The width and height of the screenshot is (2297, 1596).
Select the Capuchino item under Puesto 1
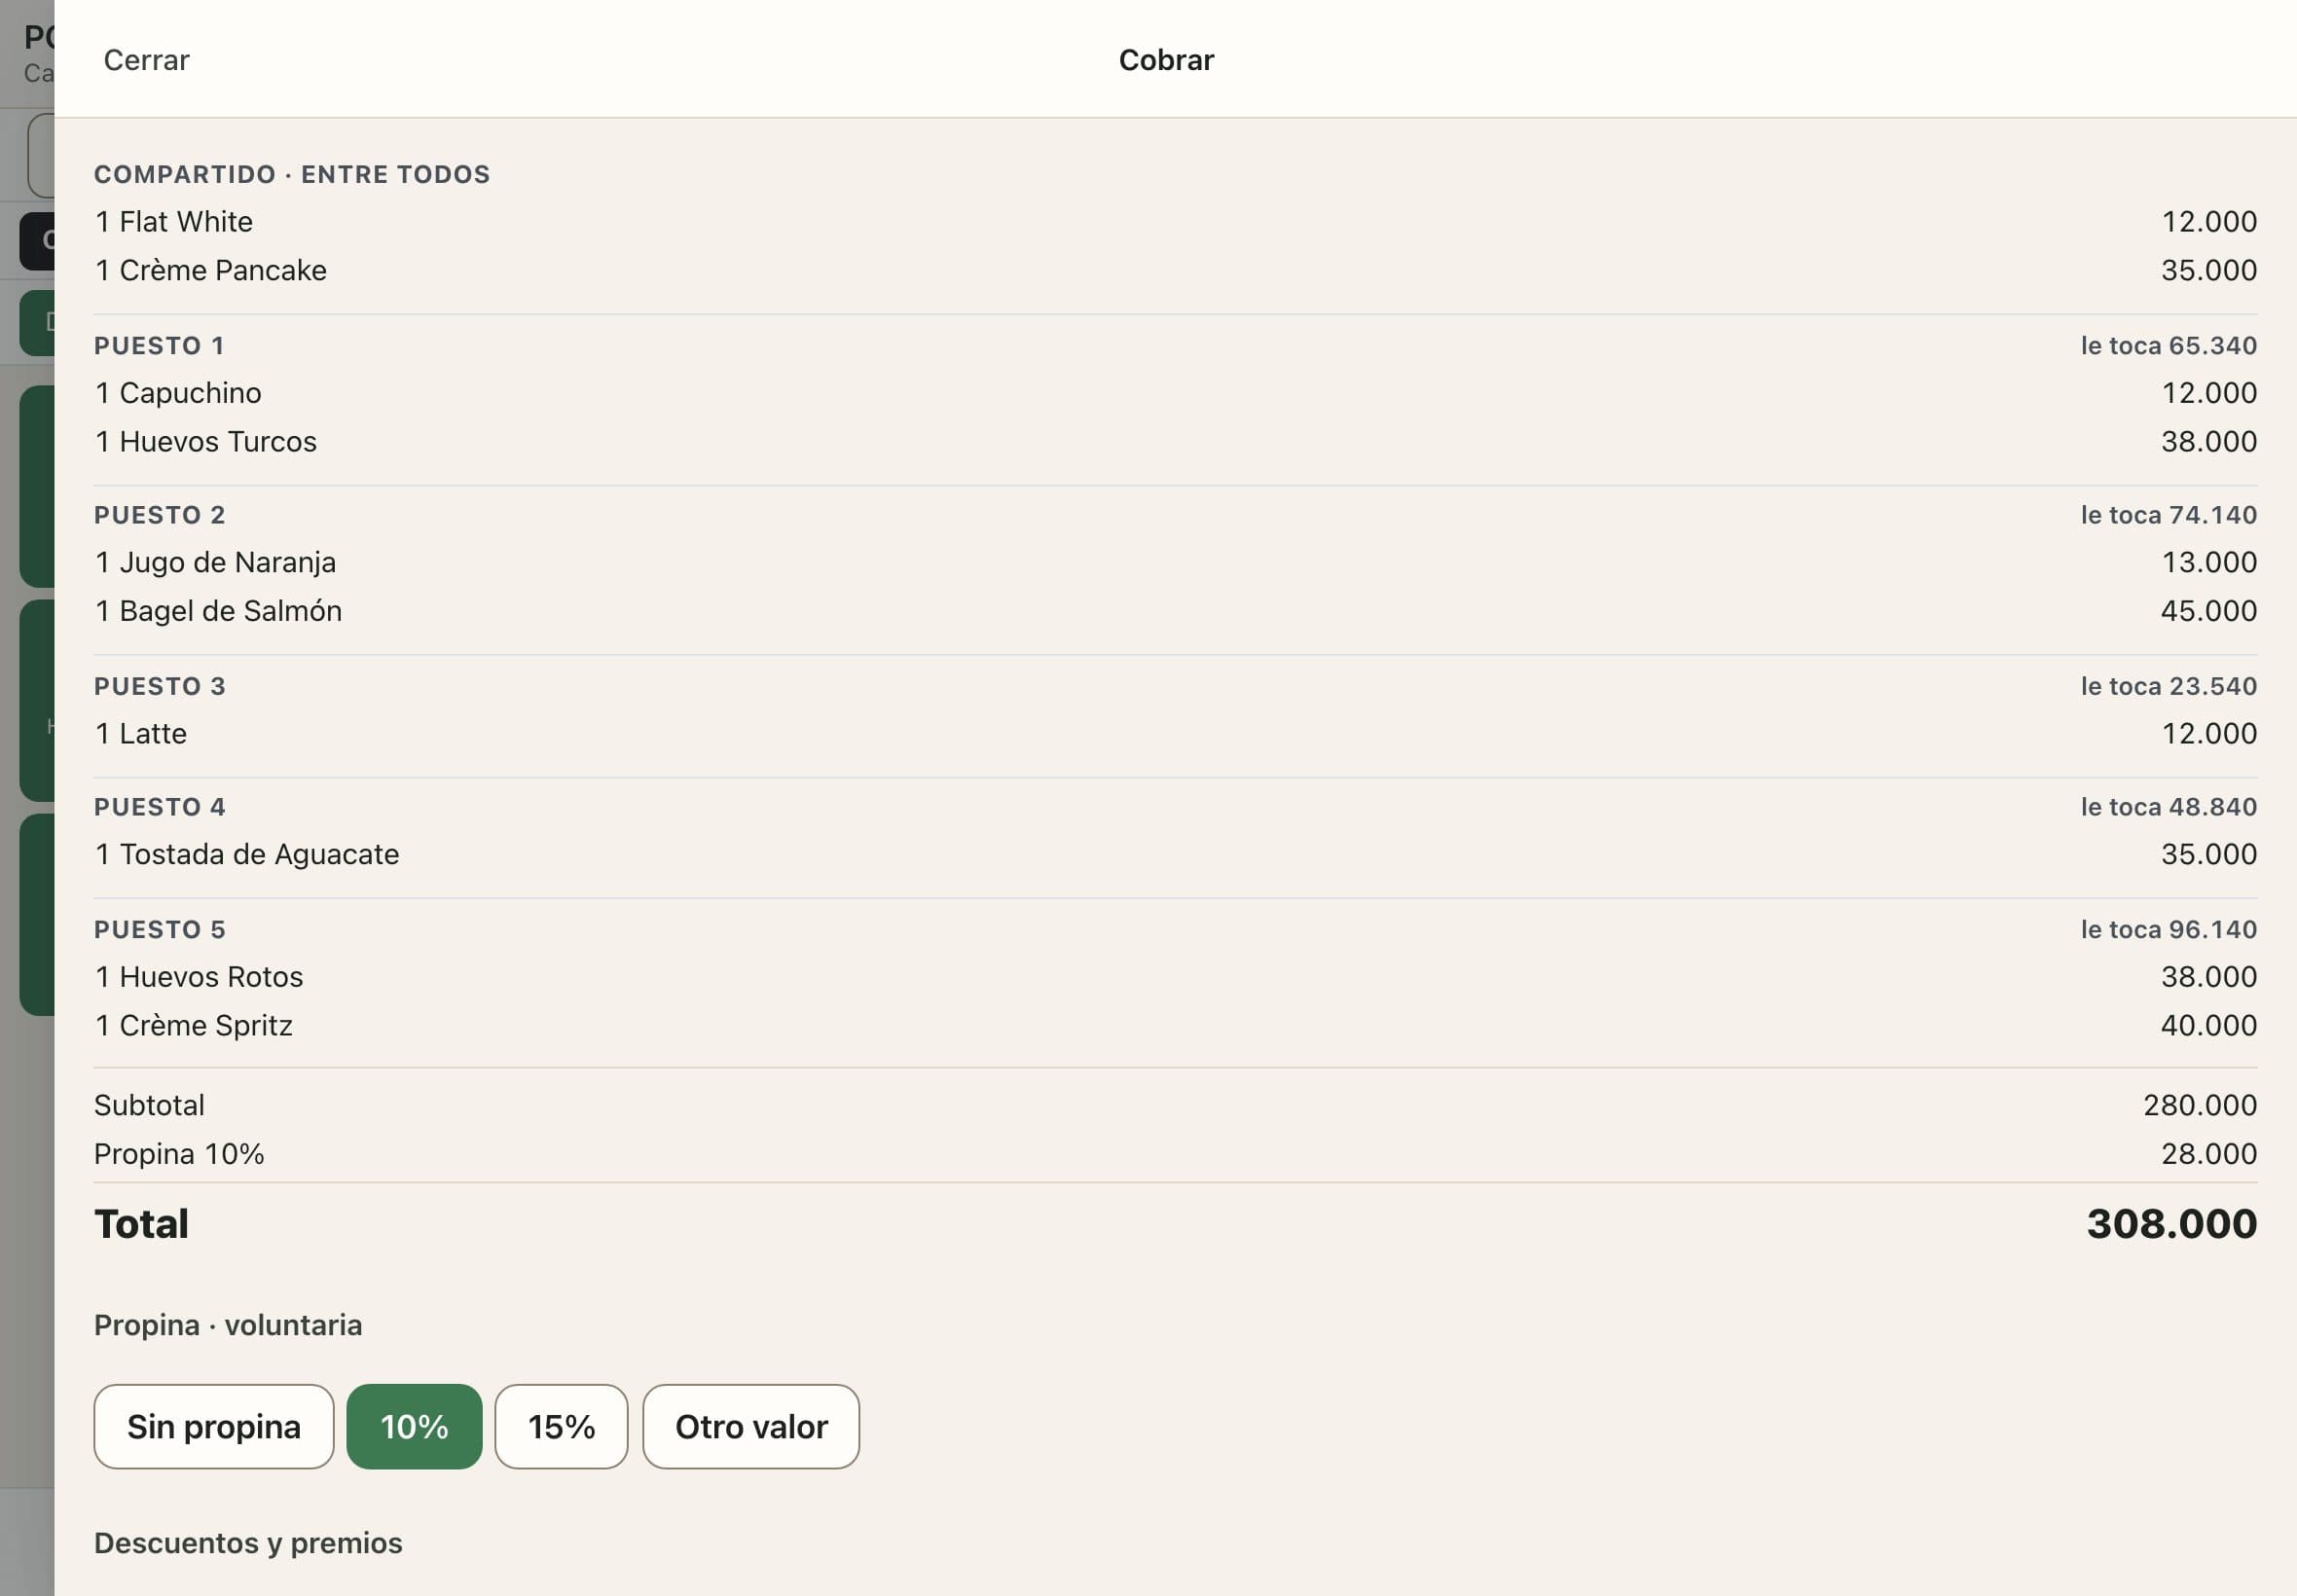click(1175, 393)
